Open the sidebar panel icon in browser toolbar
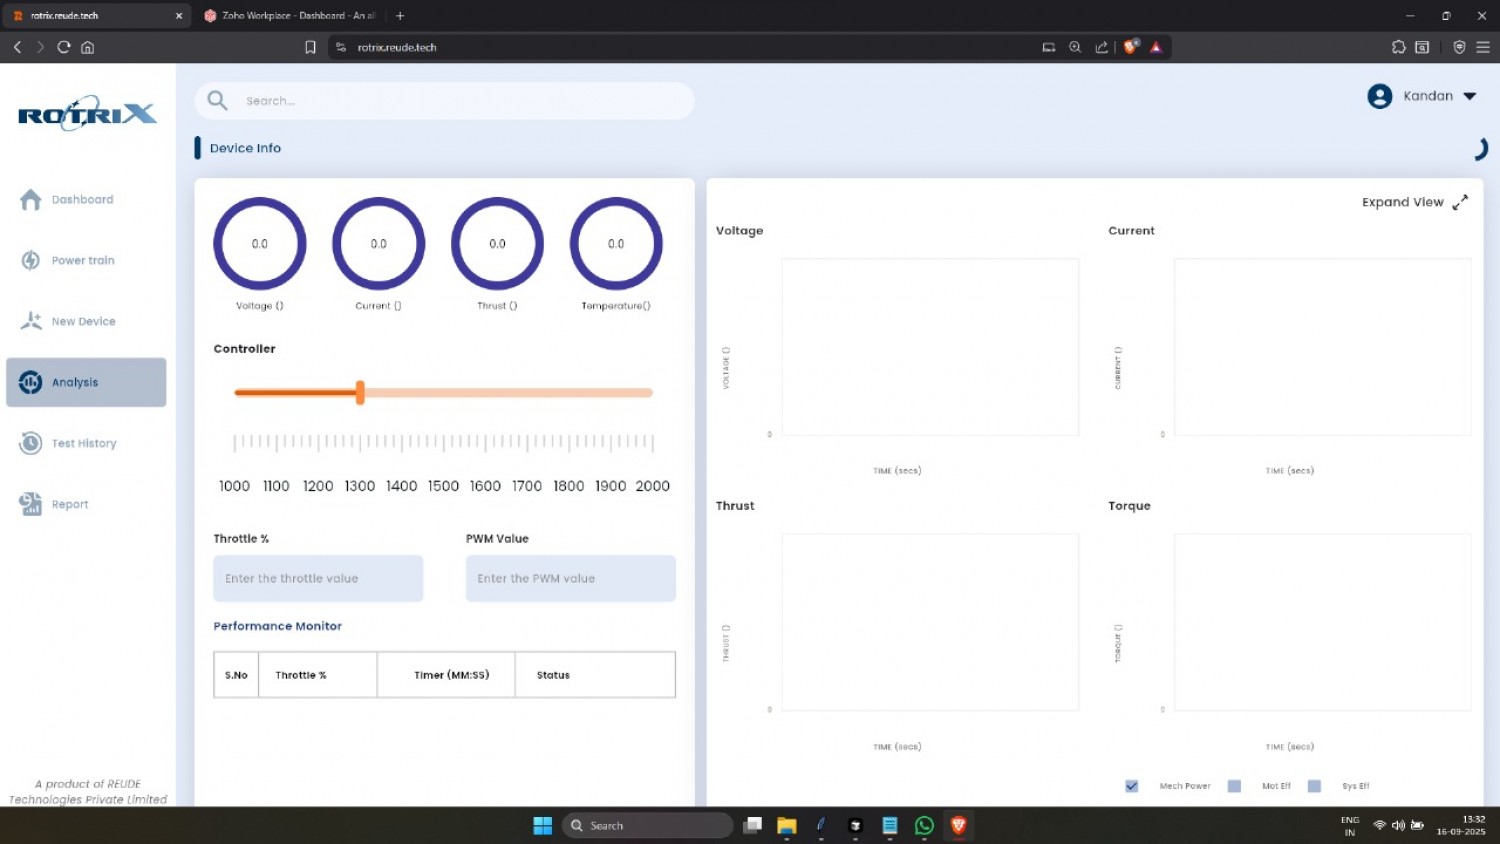 [x=1422, y=47]
